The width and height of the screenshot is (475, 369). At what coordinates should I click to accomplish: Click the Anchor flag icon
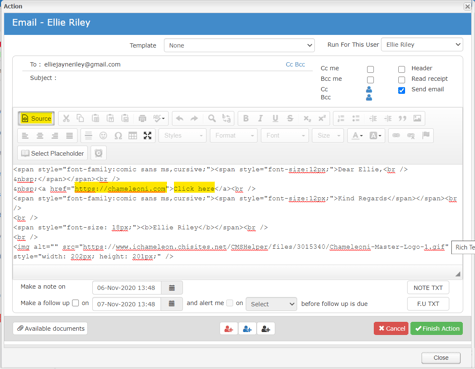tap(426, 136)
